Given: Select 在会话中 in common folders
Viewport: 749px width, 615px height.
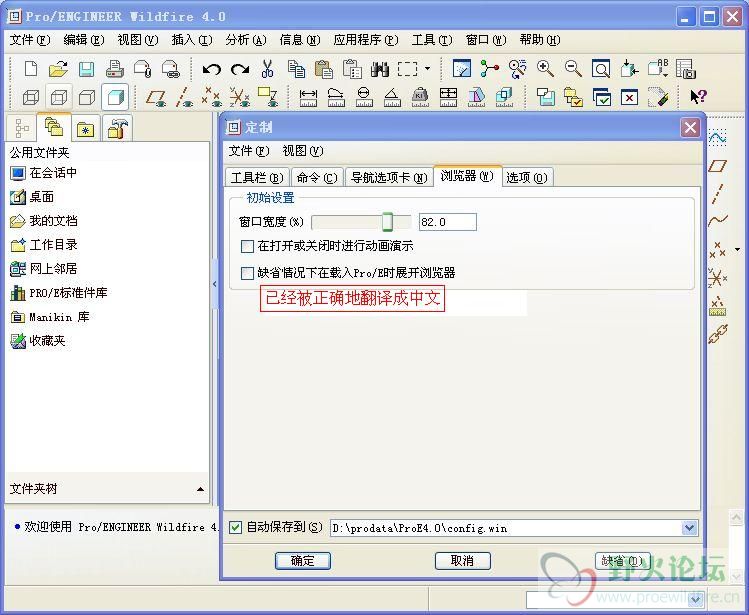Looking at the screenshot, I should coord(43,173).
